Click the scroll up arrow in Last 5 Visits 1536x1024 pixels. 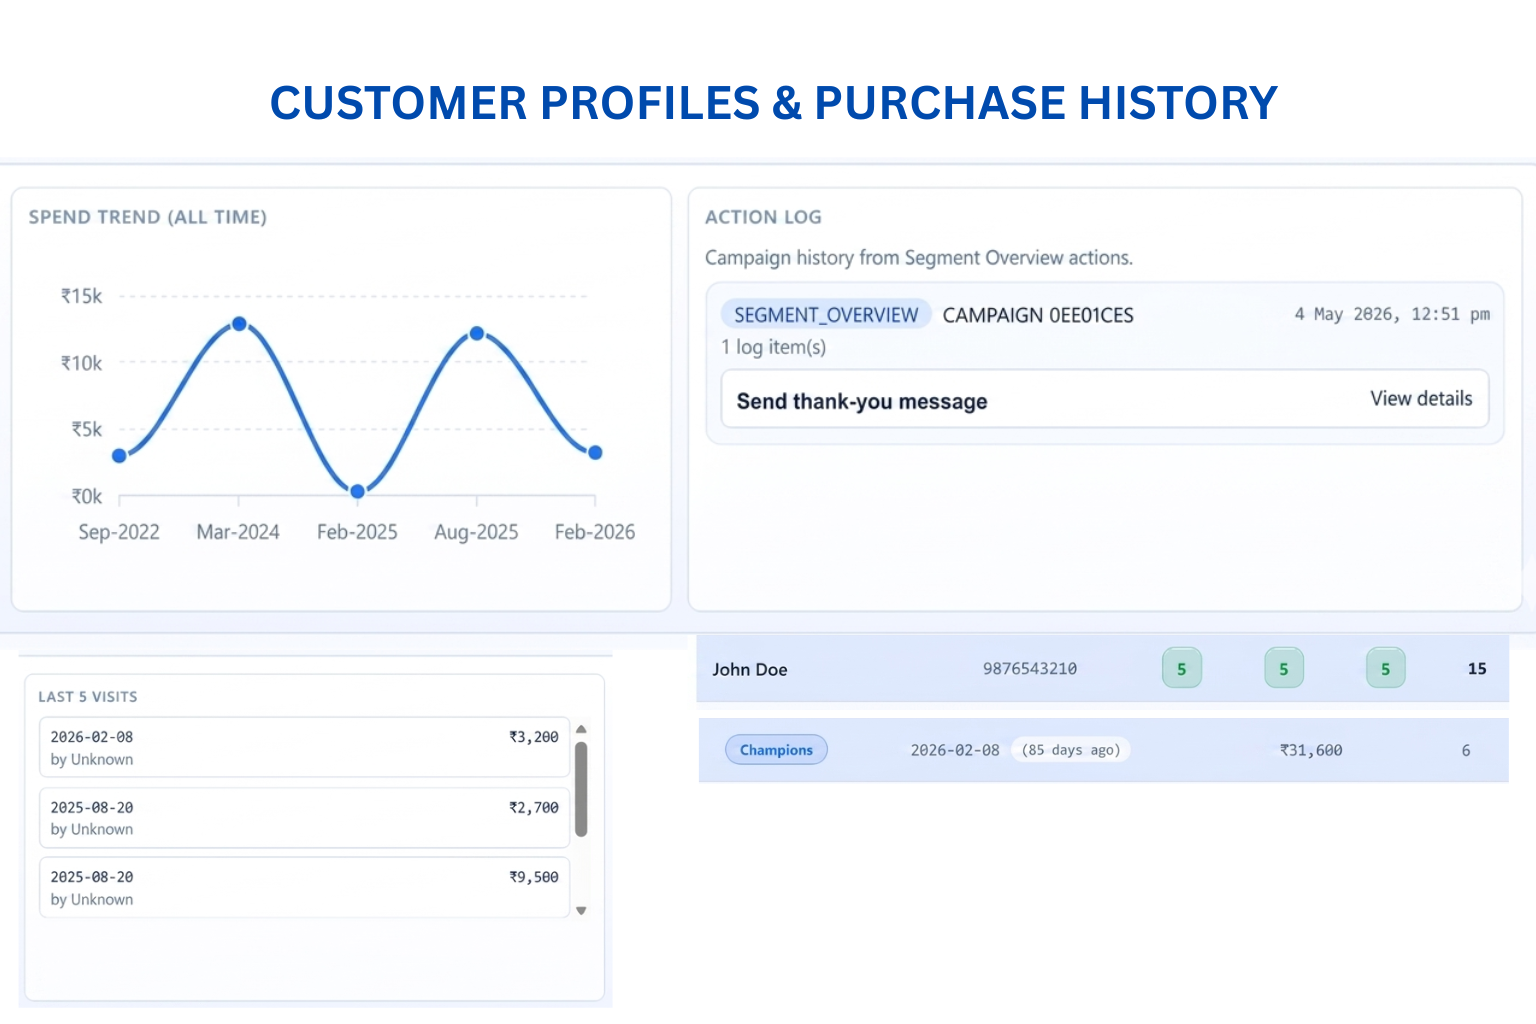coord(581,729)
